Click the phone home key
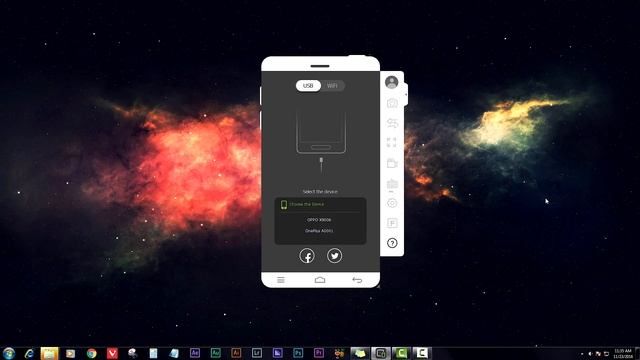 320,280
